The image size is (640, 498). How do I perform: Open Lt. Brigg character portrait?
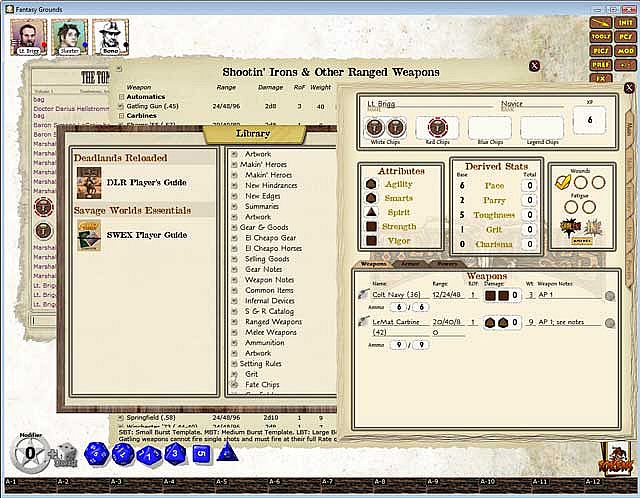(x=28, y=37)
